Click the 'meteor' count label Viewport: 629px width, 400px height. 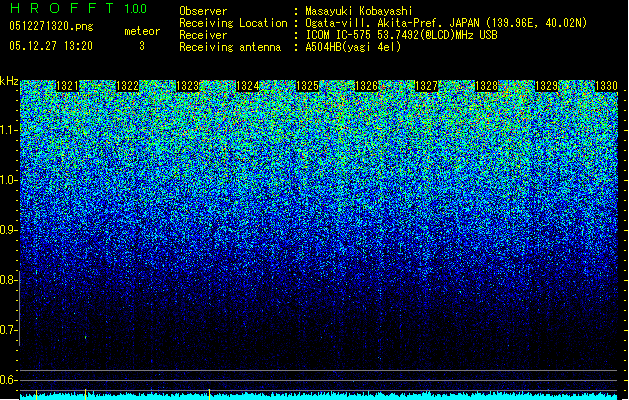pos(142,31)
